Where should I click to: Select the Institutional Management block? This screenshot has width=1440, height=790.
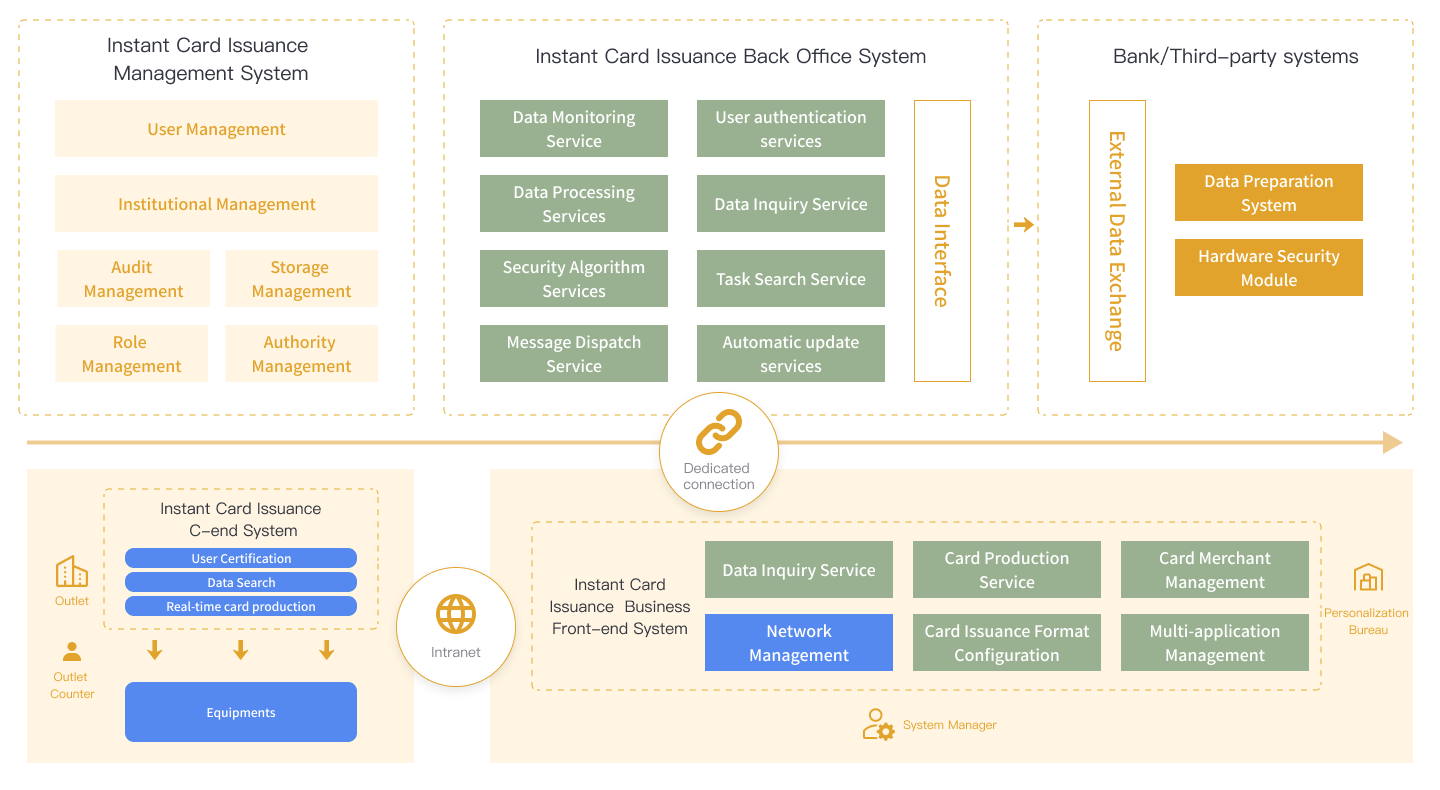(216, 204)
